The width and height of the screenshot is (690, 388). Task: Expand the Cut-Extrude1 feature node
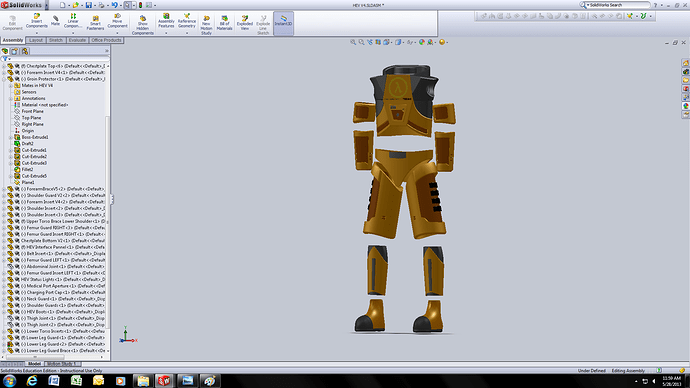pos(11,150)
